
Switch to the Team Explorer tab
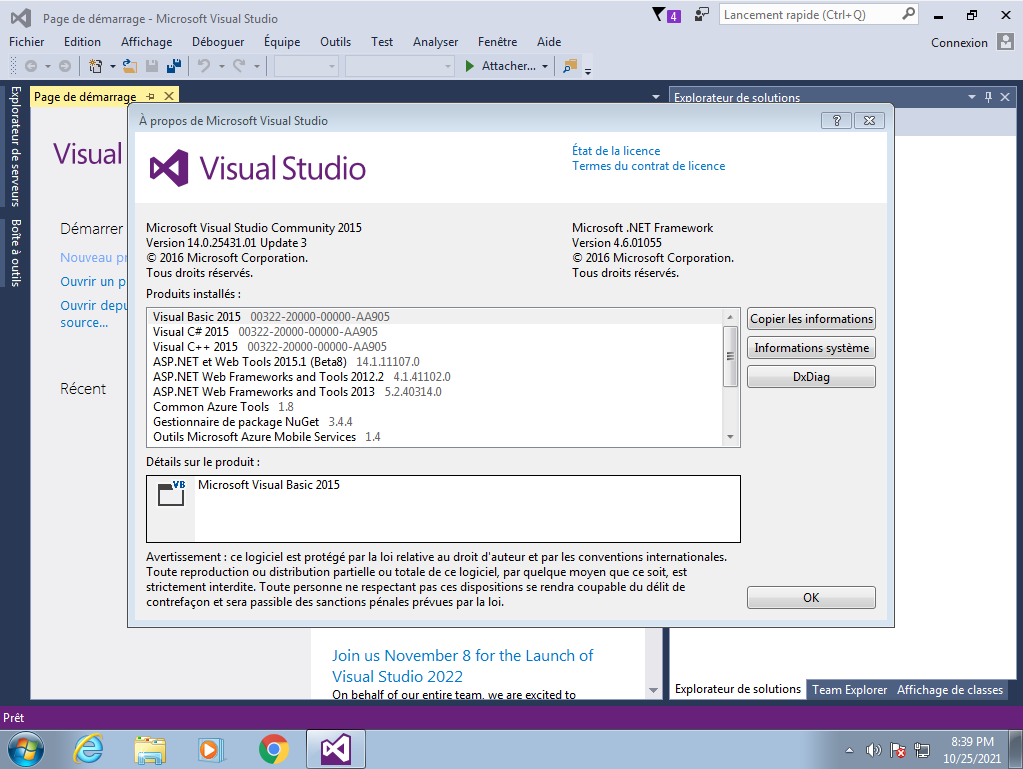click(x=849, y=689)
